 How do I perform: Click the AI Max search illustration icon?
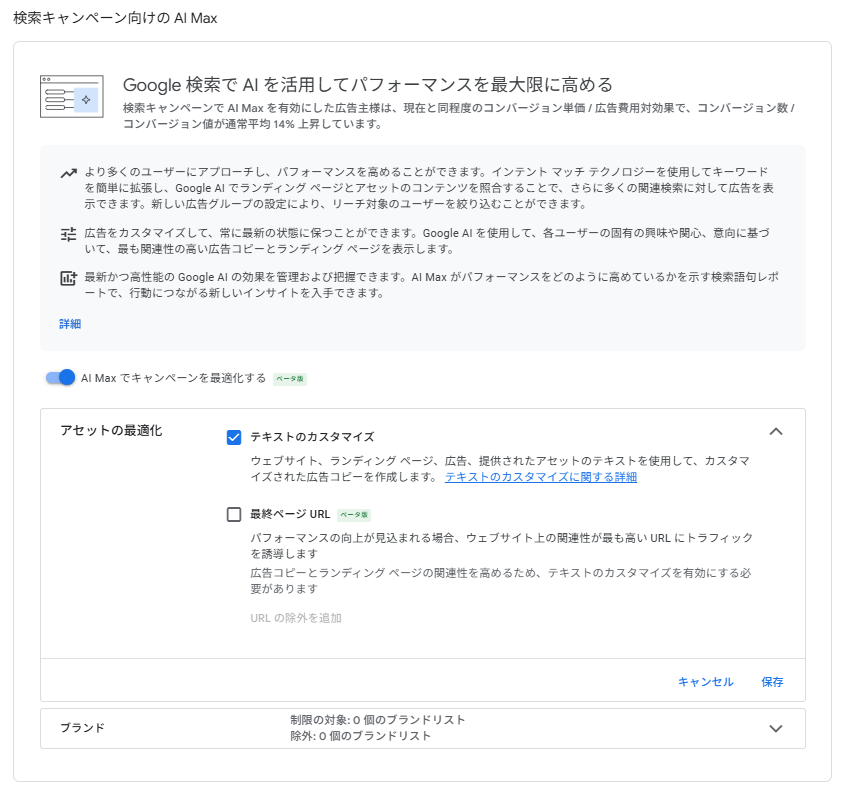(72, 96)
